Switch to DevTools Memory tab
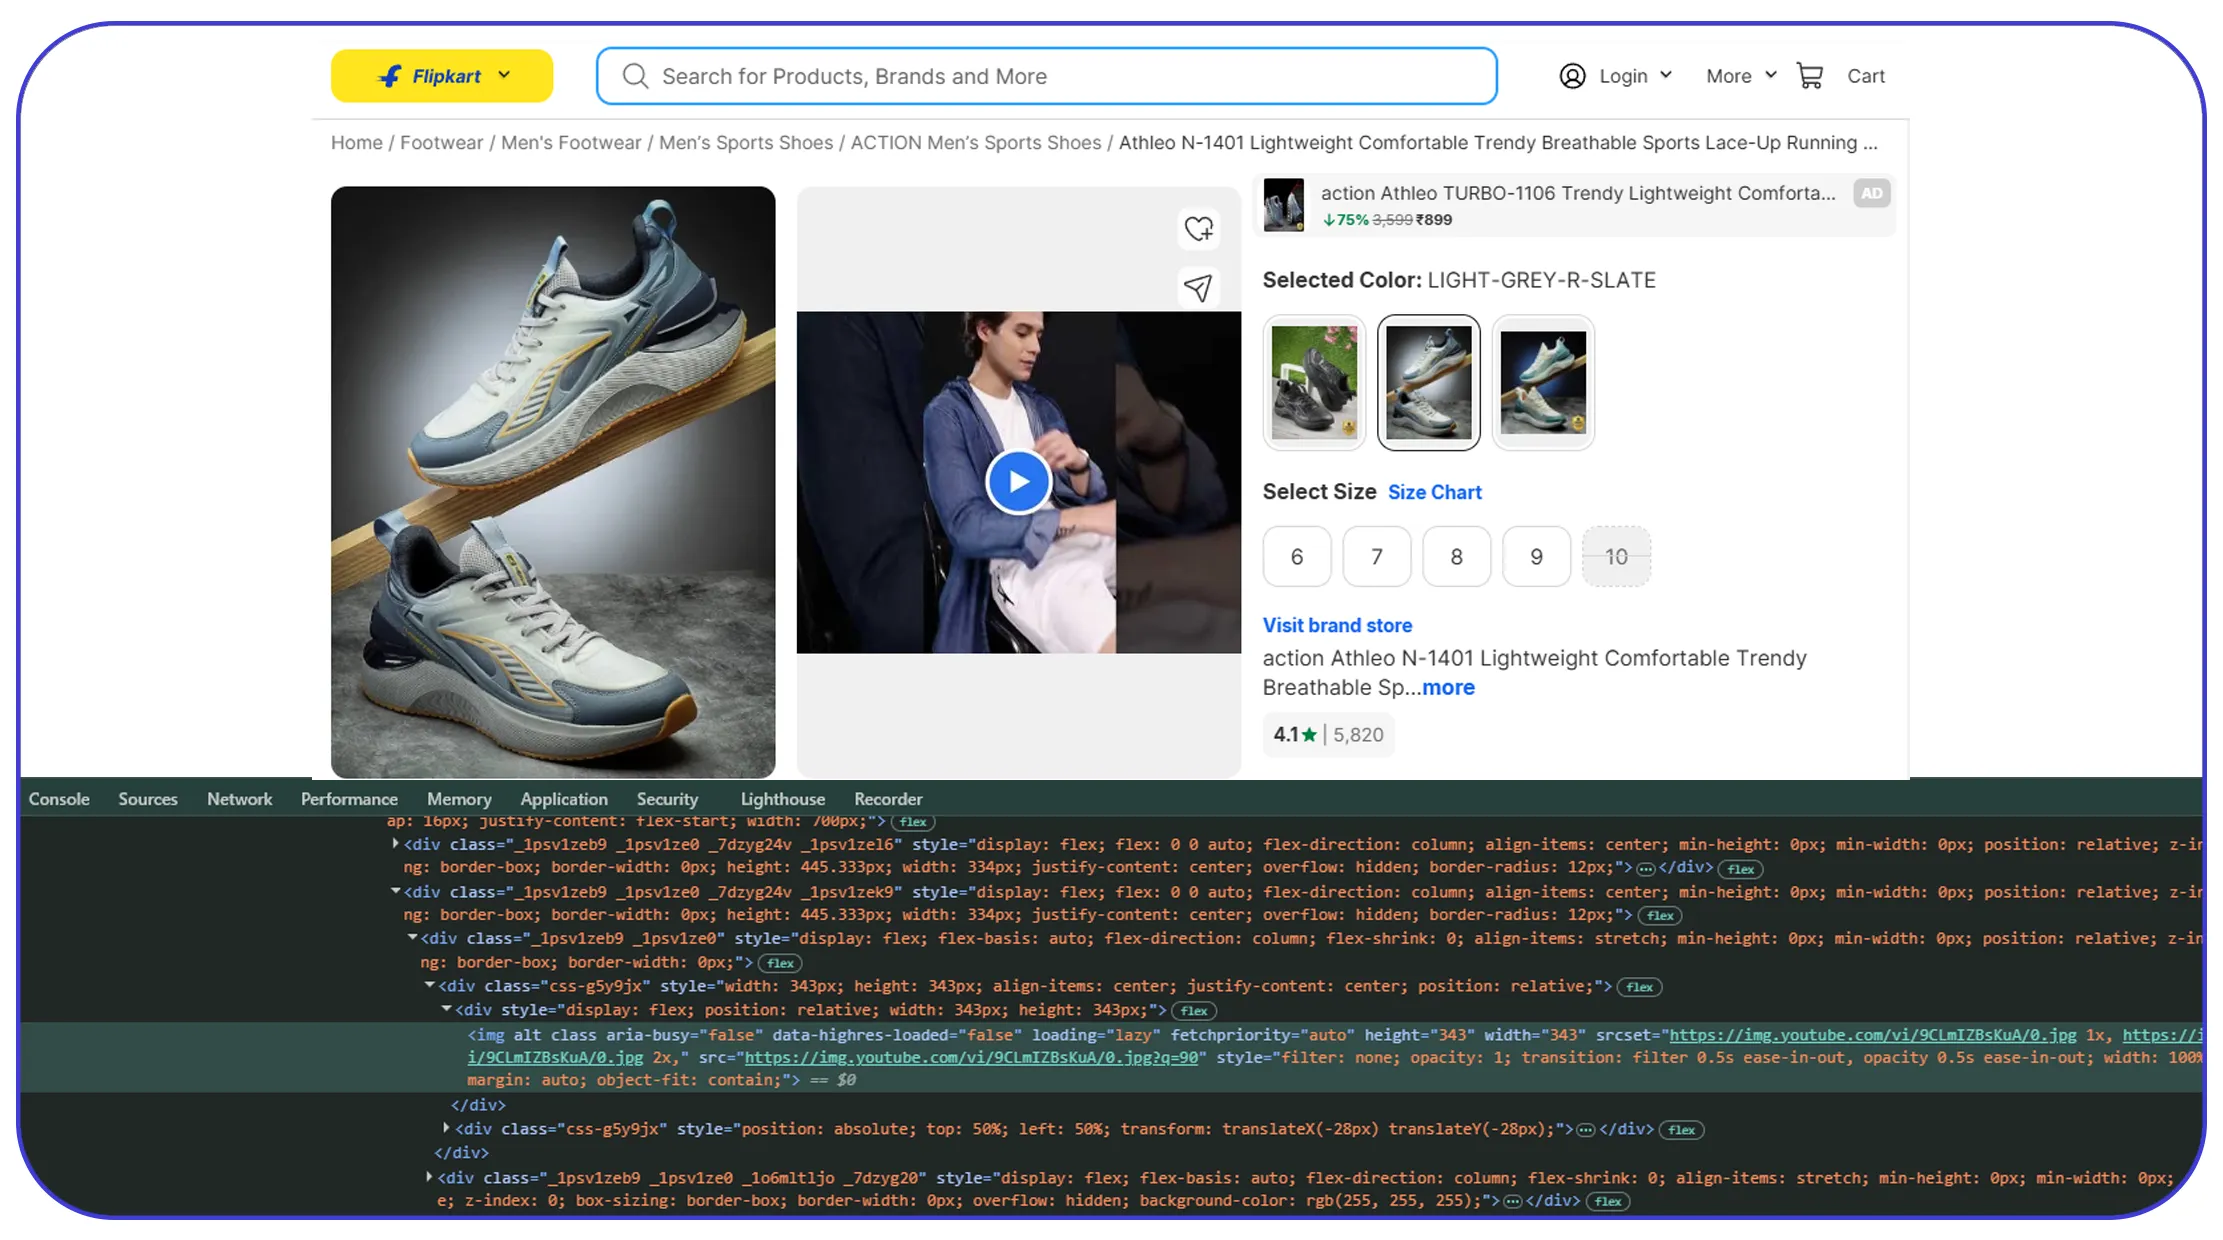 pos(459,799)
